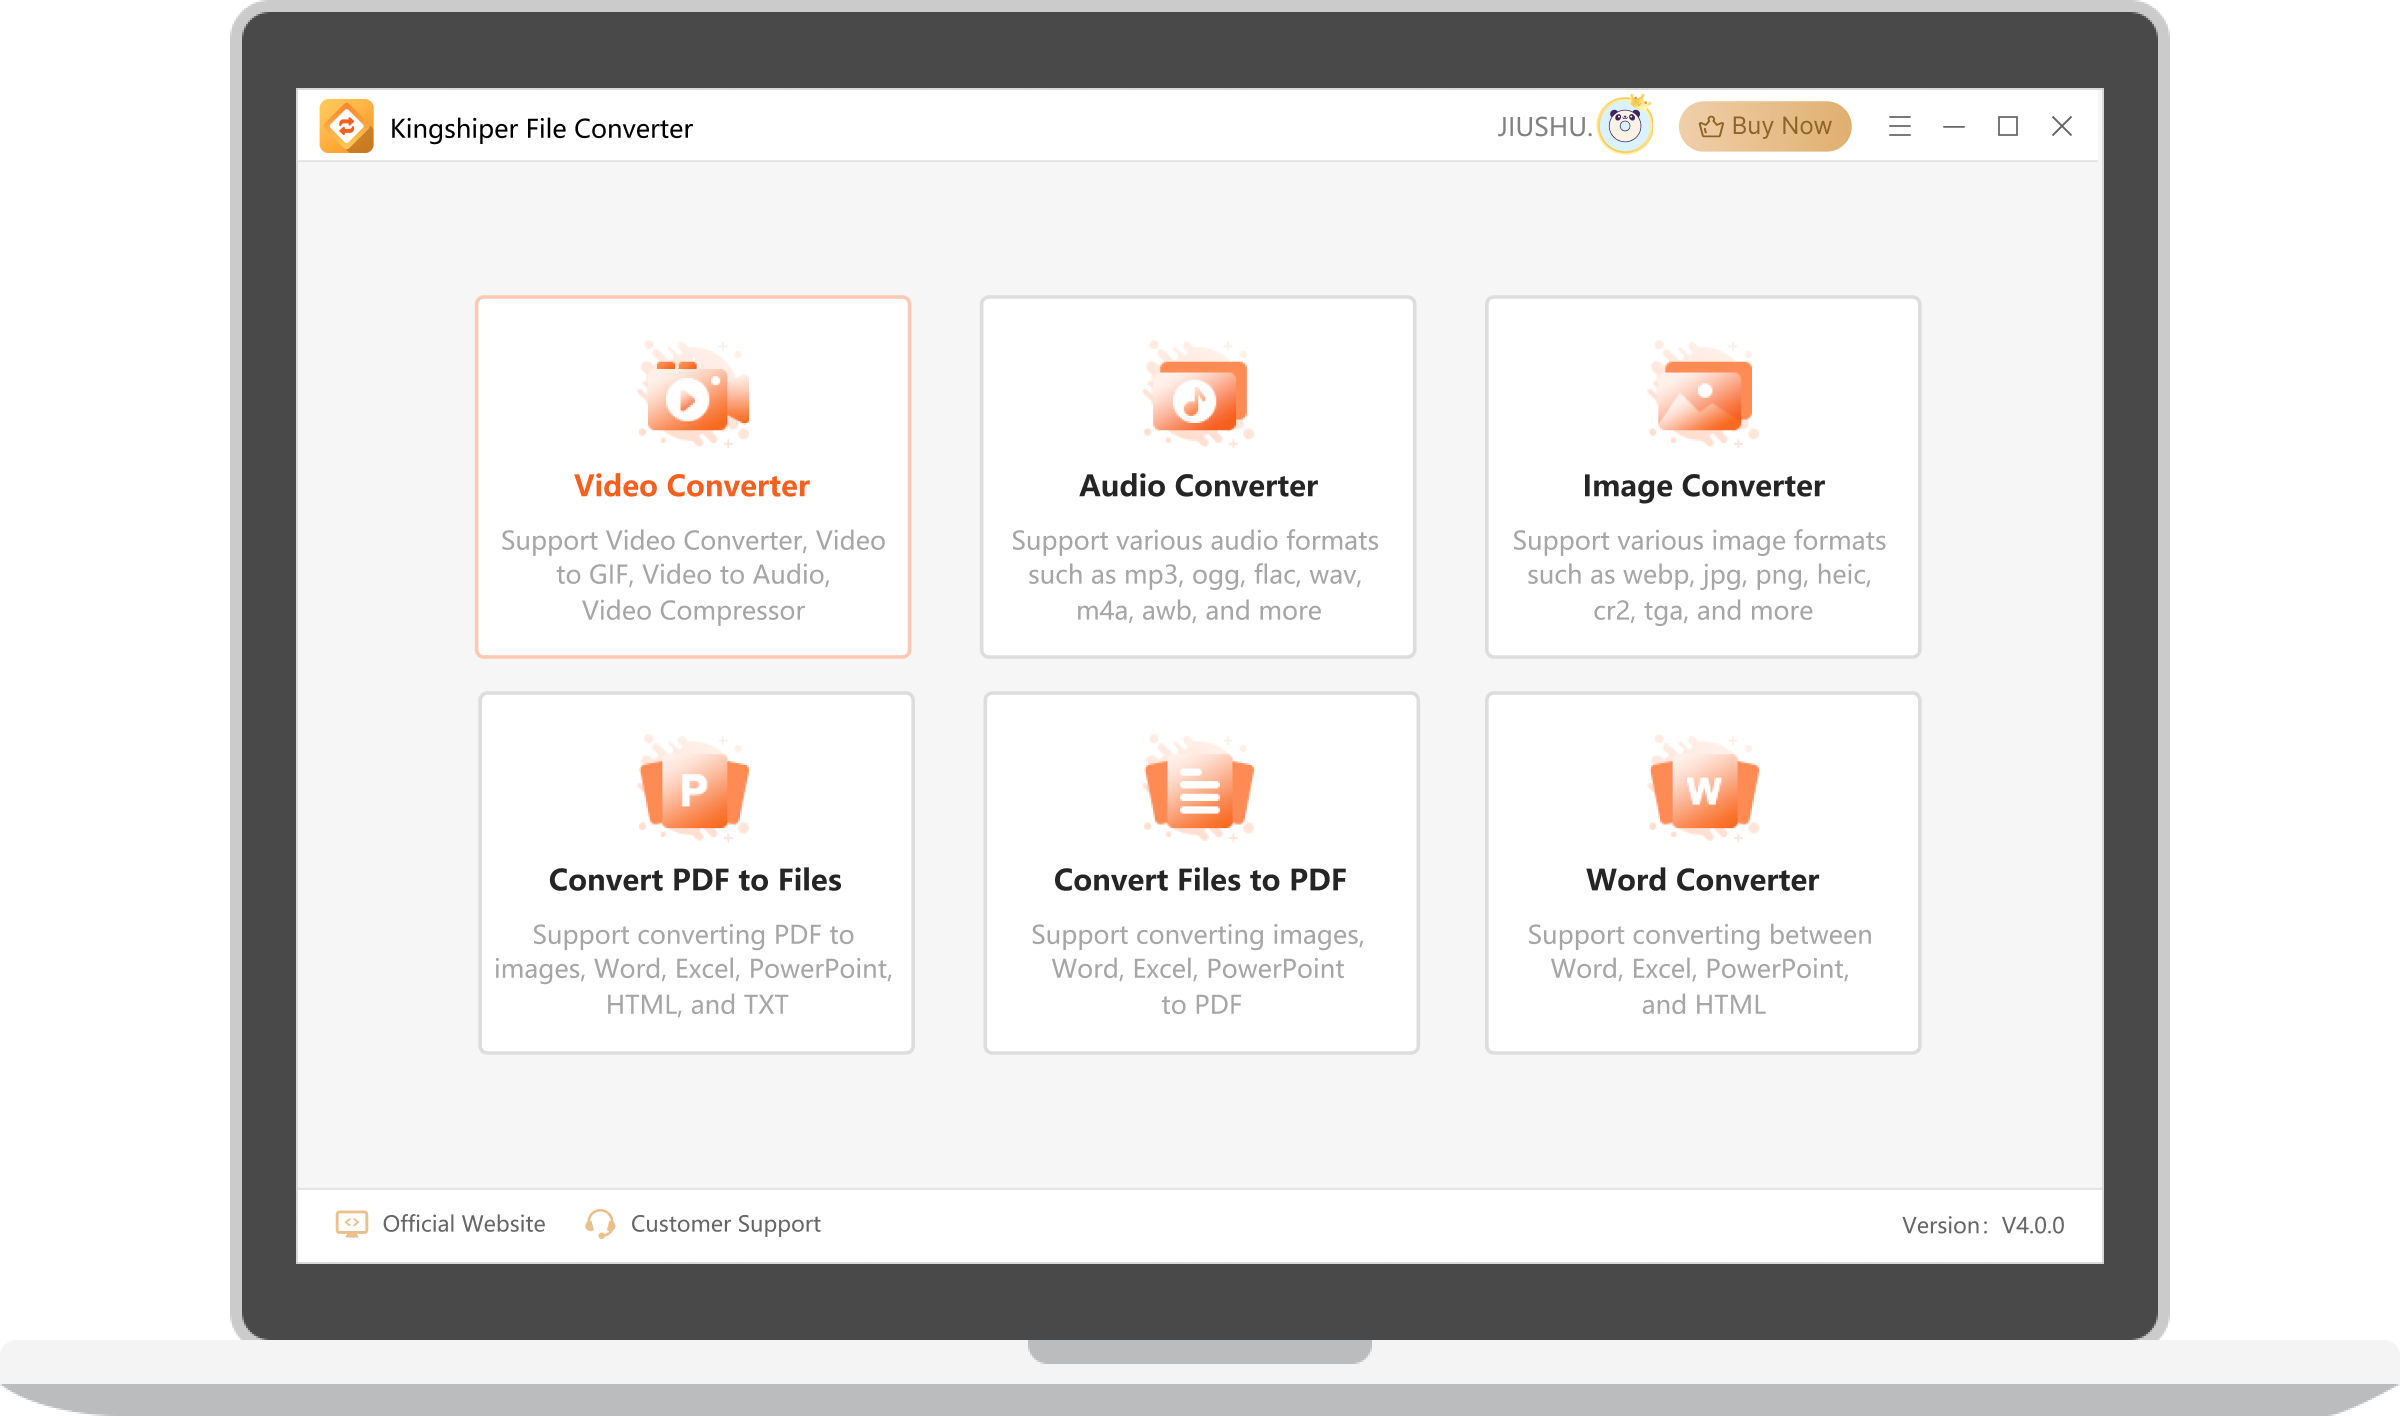Open the panda user avatar
2400x1416 pixels.
[1625, 126]
